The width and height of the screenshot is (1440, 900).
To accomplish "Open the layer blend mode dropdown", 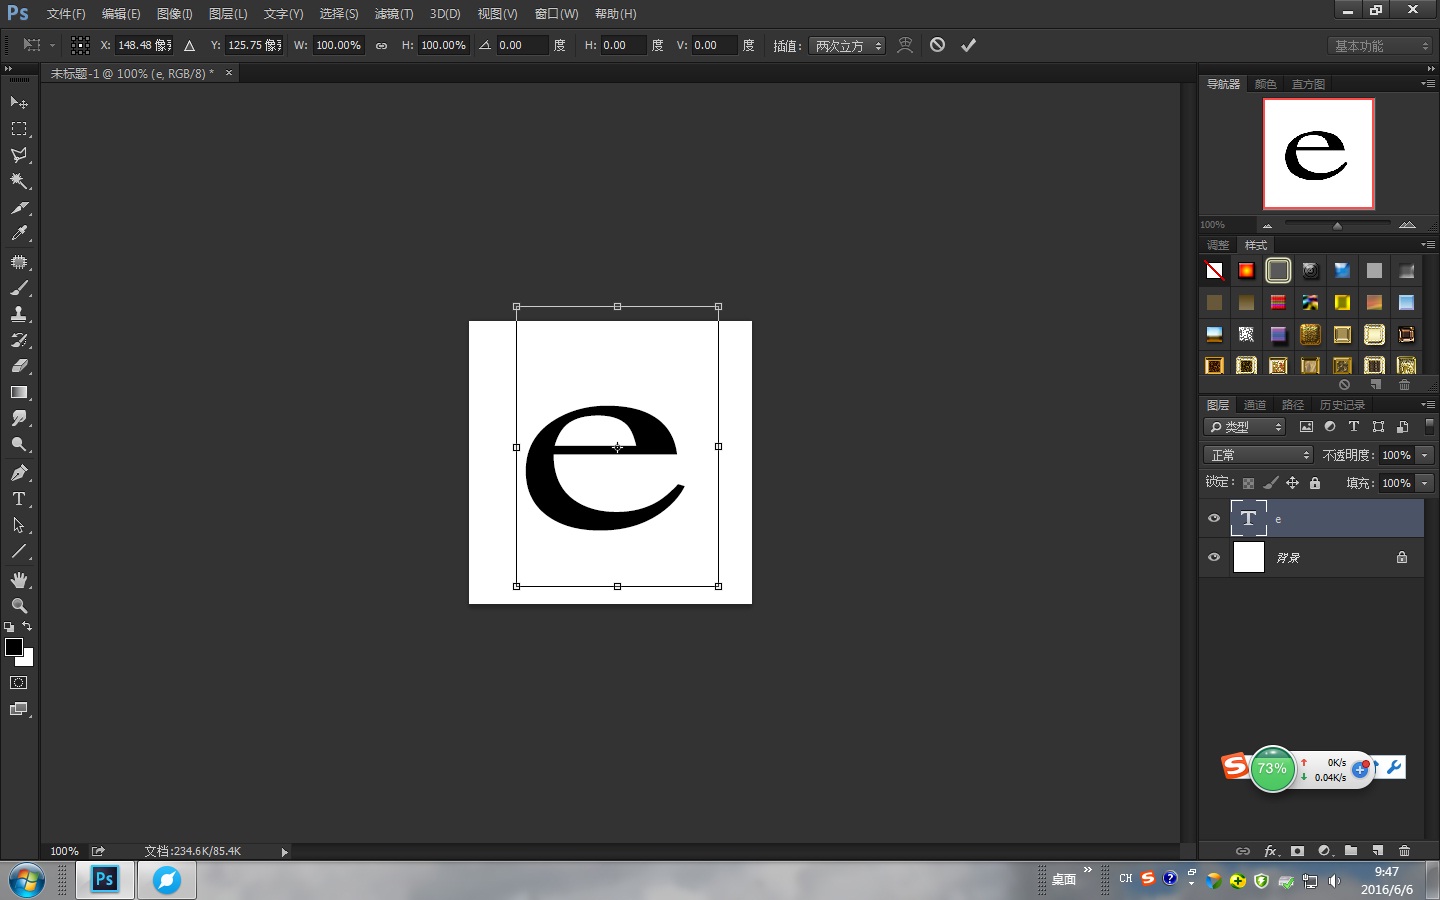I will pos(1258,455).
